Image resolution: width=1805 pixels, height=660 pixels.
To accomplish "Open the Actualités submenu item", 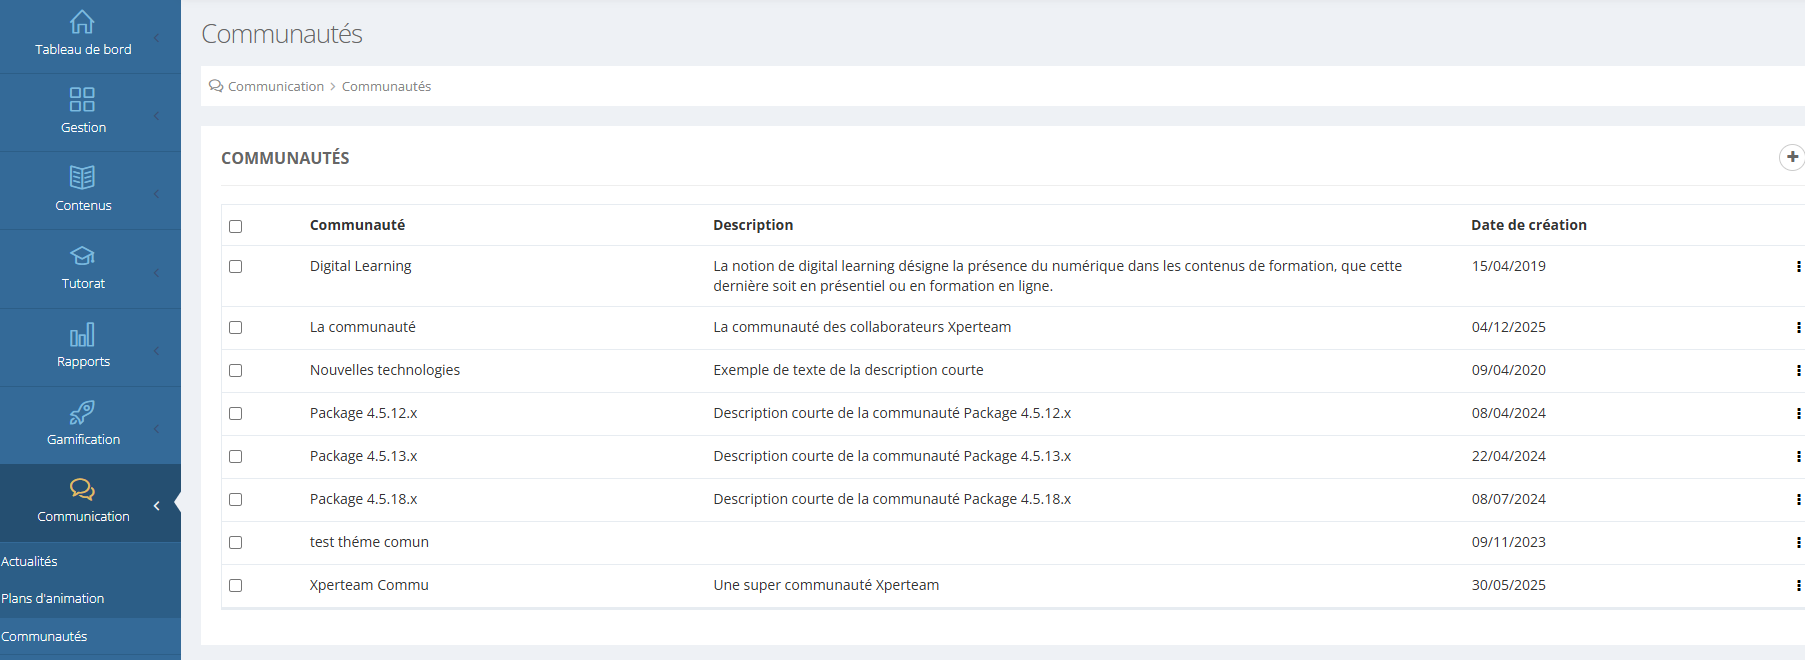I will pyautogui.click(x=30, y=562).
